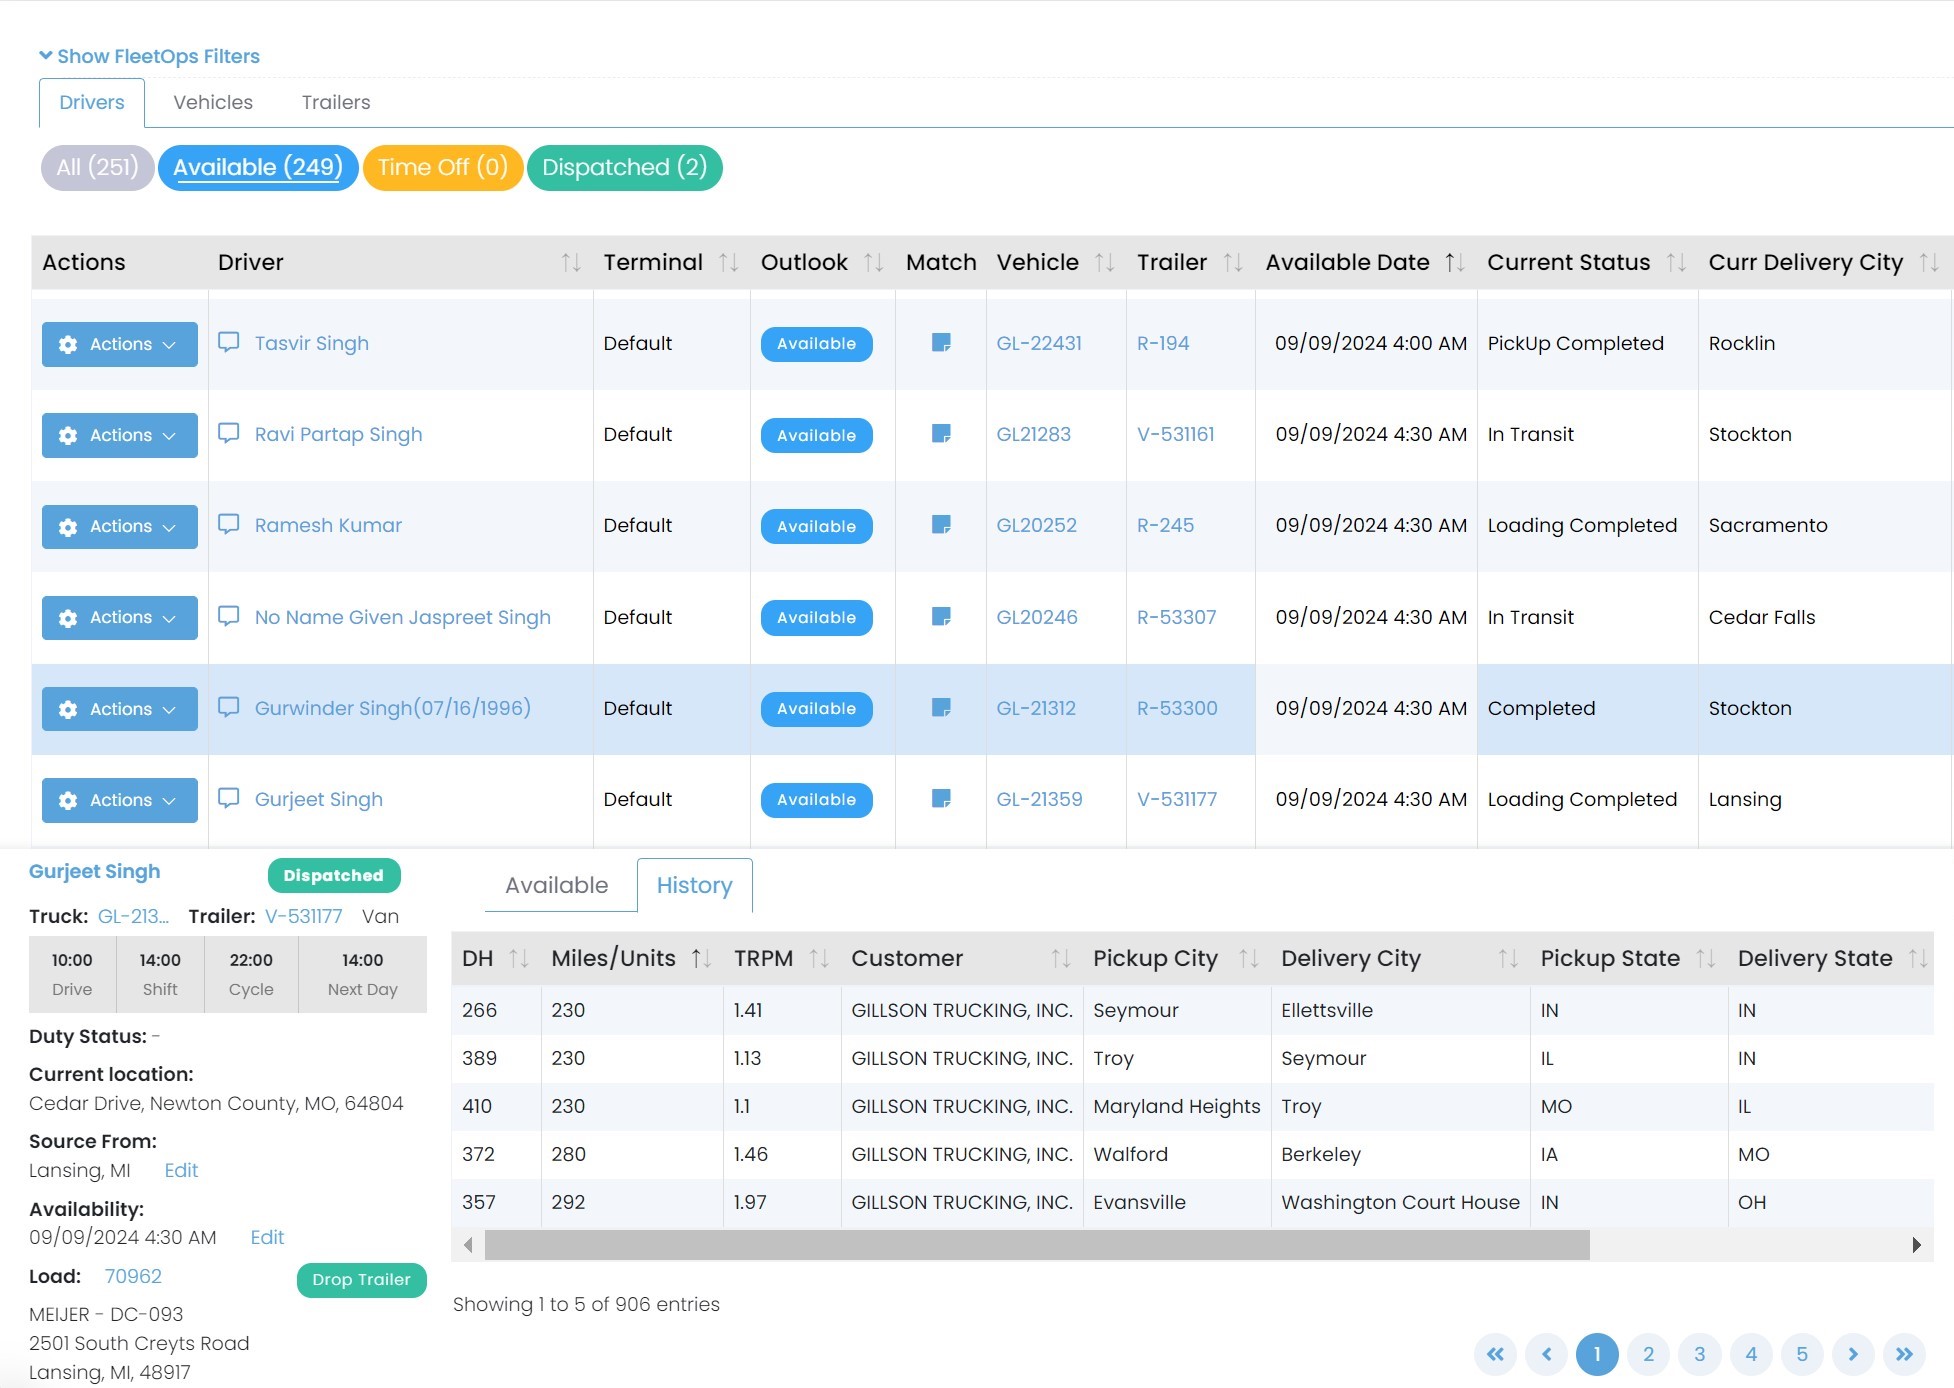Open chat icon for No Name Given Jaspreet Singh
Image resolution: width=1954 pixels, height=1388 pixels.
click(229, 616)
